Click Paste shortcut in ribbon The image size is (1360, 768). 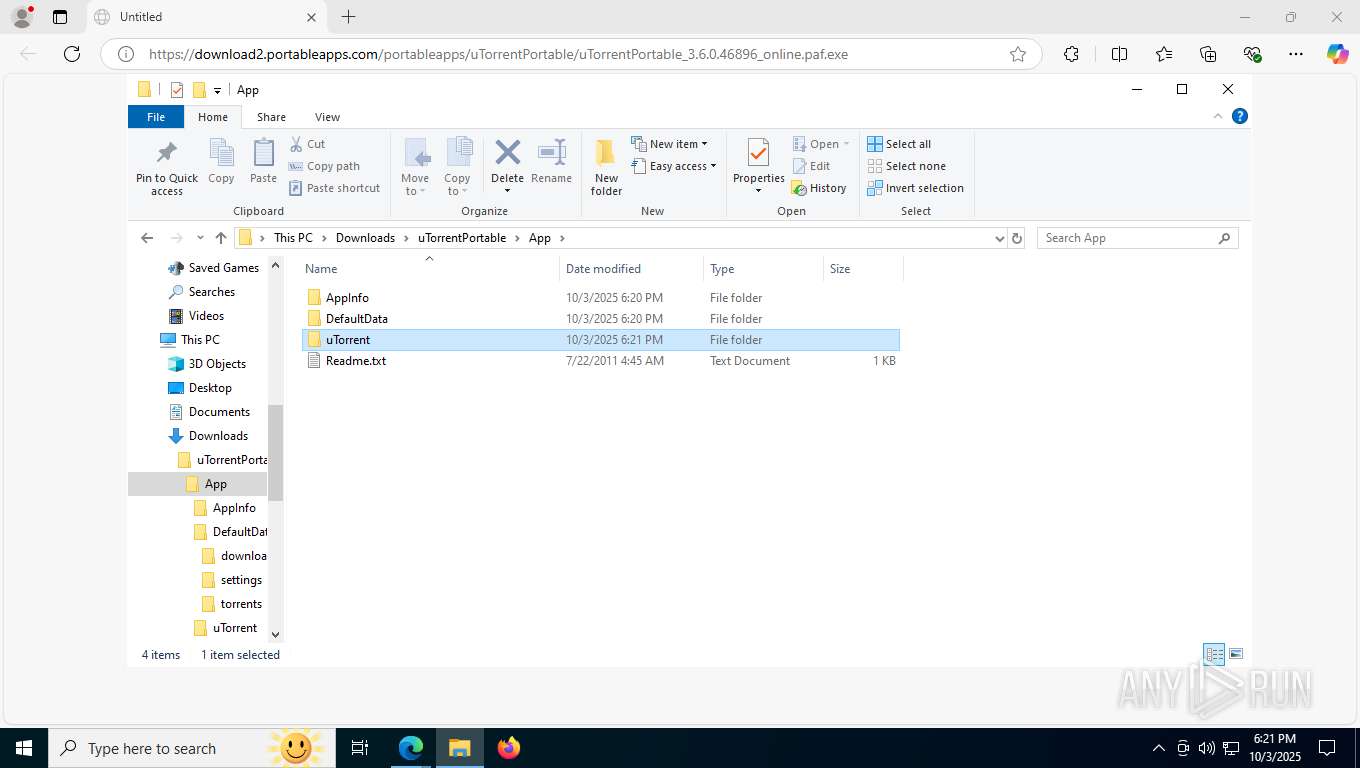pos(335,188)
